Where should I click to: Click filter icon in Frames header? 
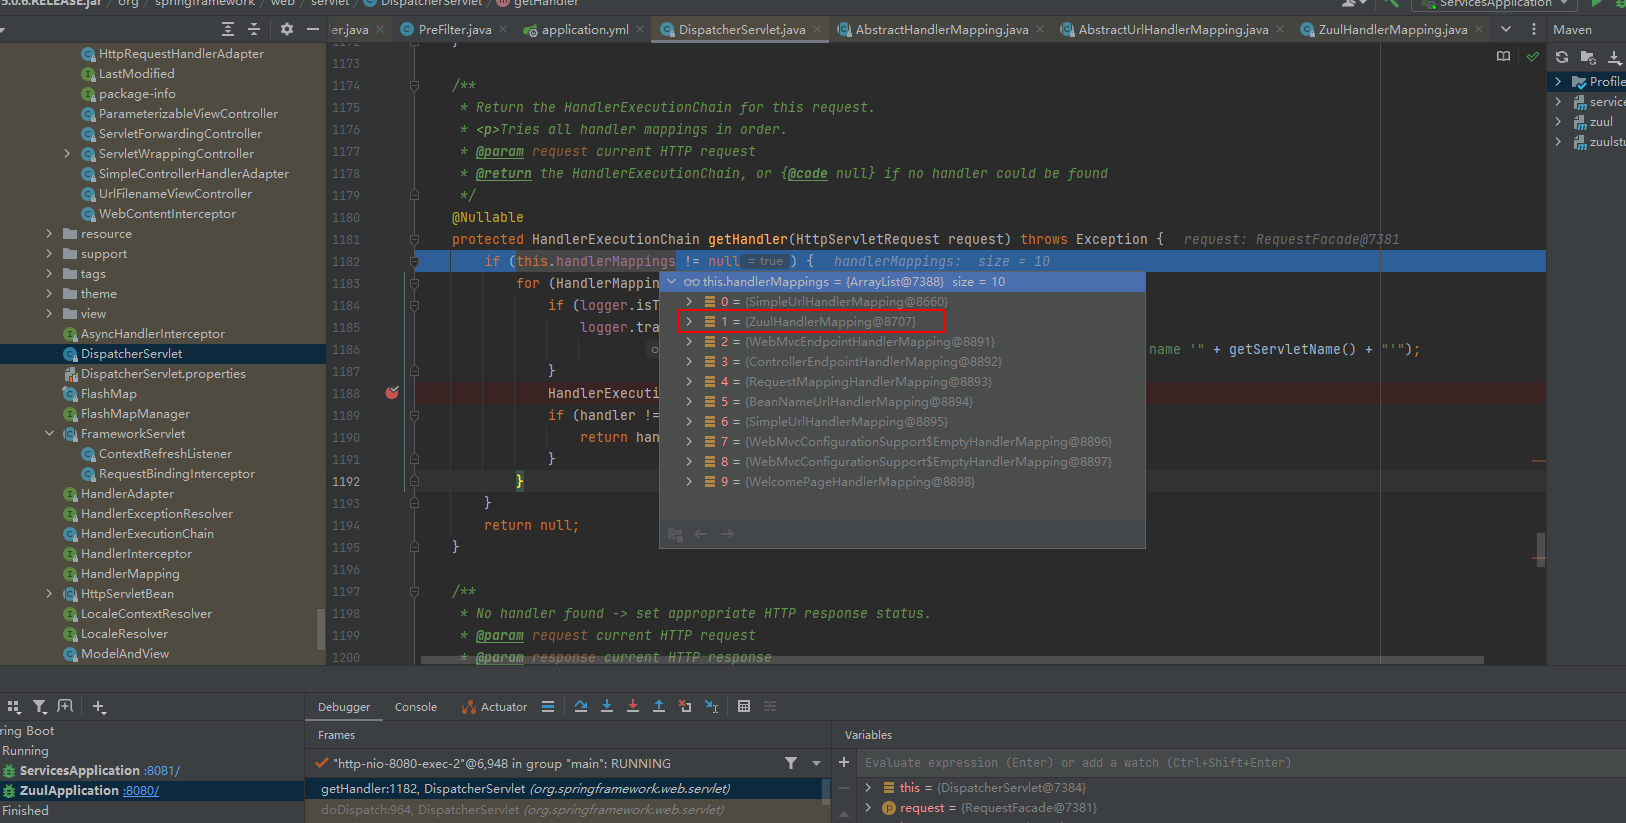(x=791, y=763)
